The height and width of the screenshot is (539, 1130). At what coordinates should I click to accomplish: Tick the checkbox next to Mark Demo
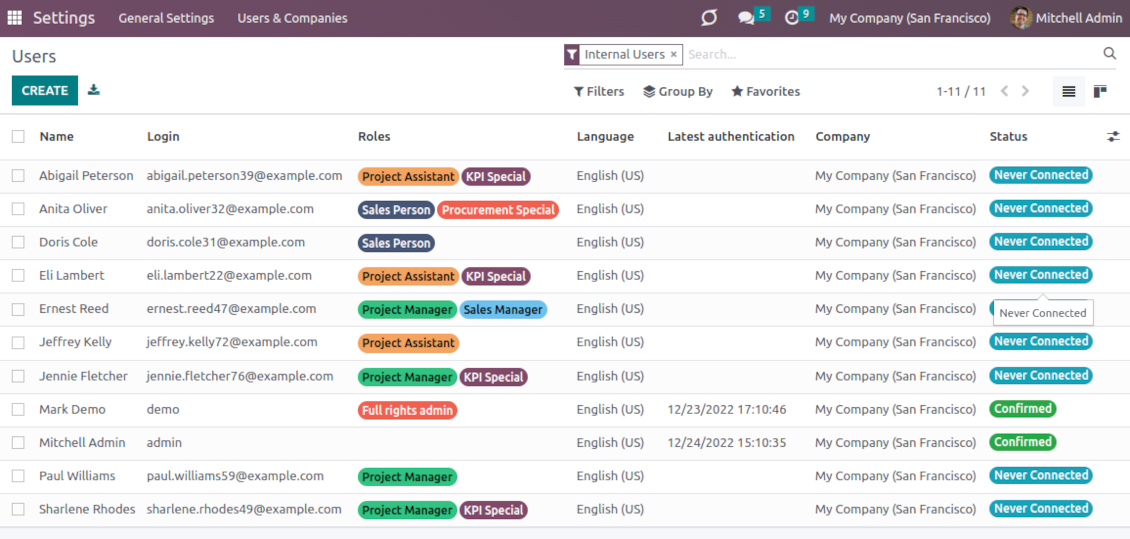pyautogui.click(x=18, y=410)
